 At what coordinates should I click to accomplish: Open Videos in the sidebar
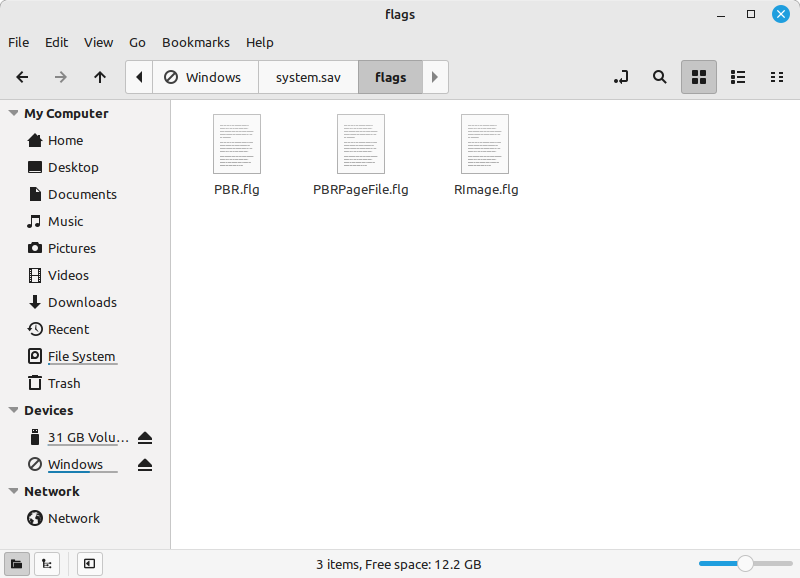85,275
